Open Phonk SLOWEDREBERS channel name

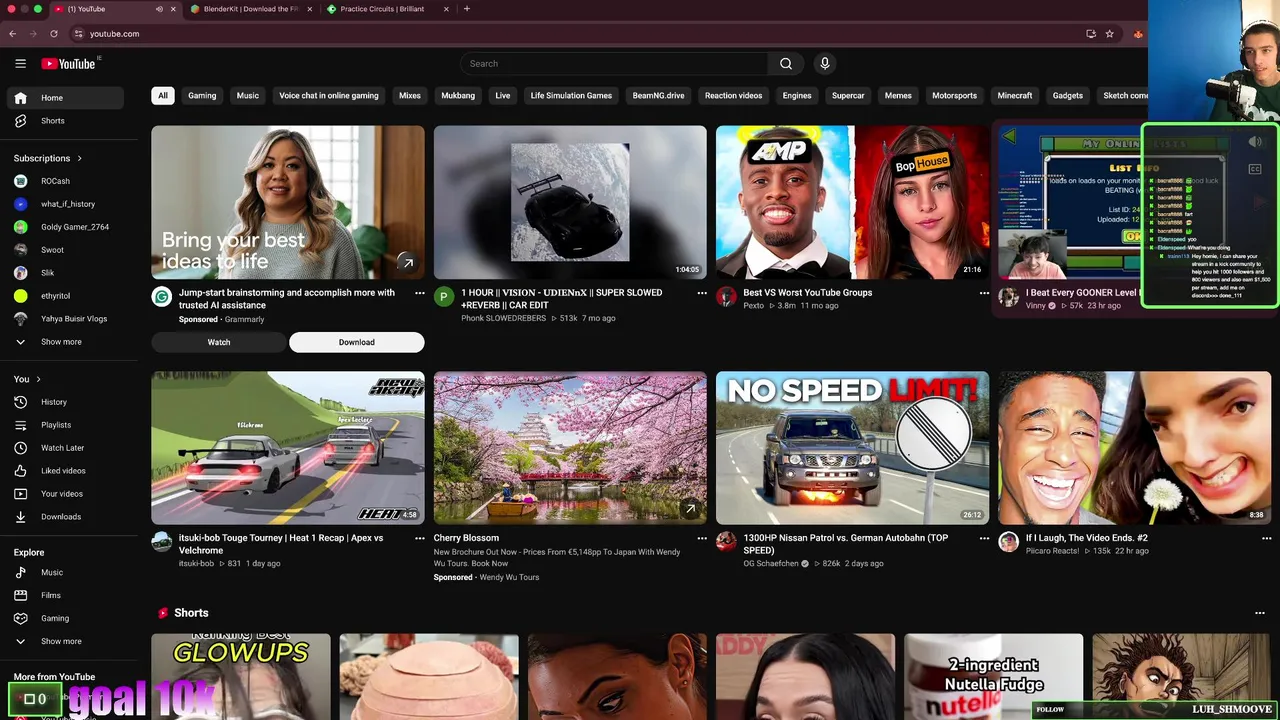(x=503, y=318)
